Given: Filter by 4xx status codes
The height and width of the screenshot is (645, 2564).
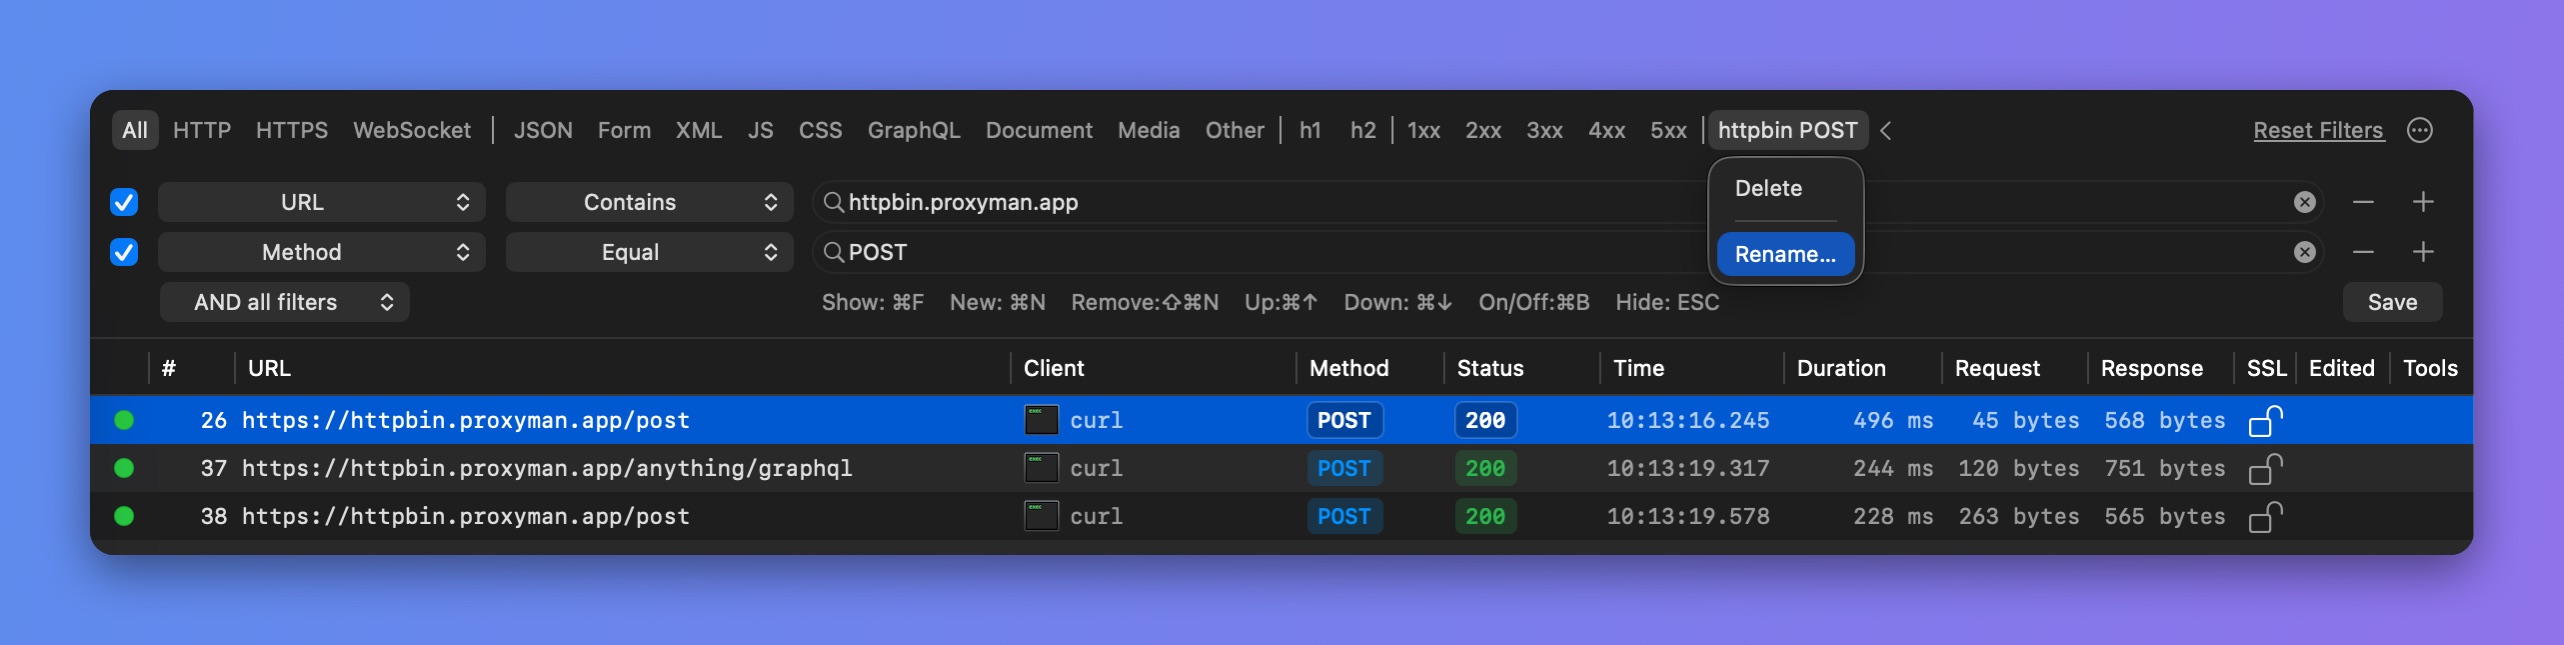Looking at the screenshot, I should pyautogui.click(x=1607, y=130).
